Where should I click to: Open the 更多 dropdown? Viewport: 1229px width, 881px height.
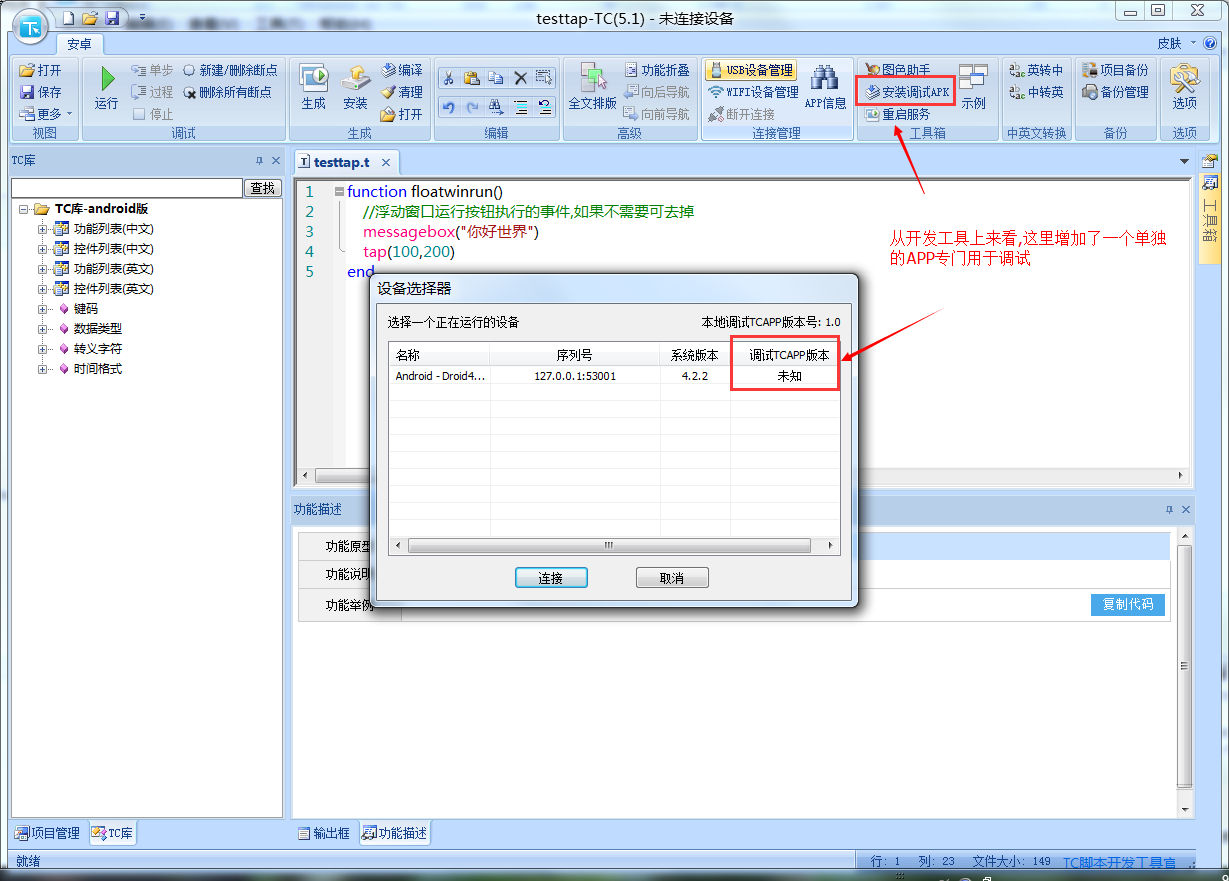click(x=45, y=114)
